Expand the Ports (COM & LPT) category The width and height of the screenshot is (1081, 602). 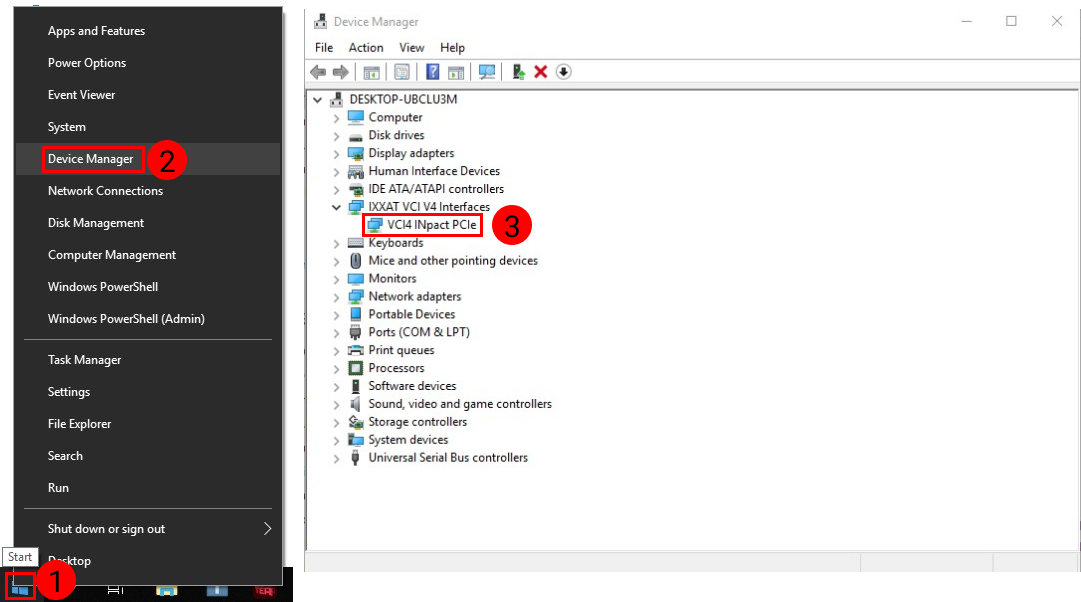click(337, 332)
